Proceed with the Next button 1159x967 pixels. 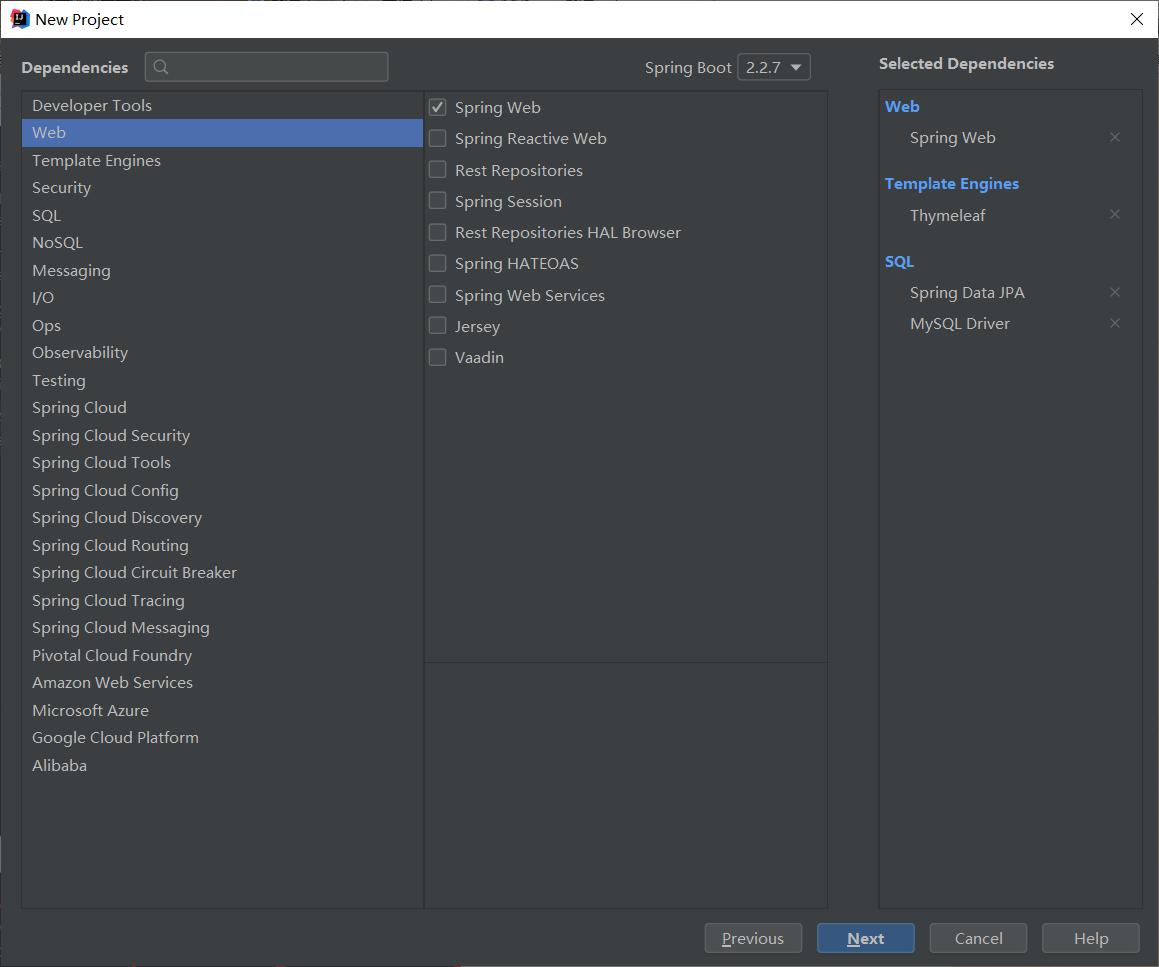(x=866, y=938)
